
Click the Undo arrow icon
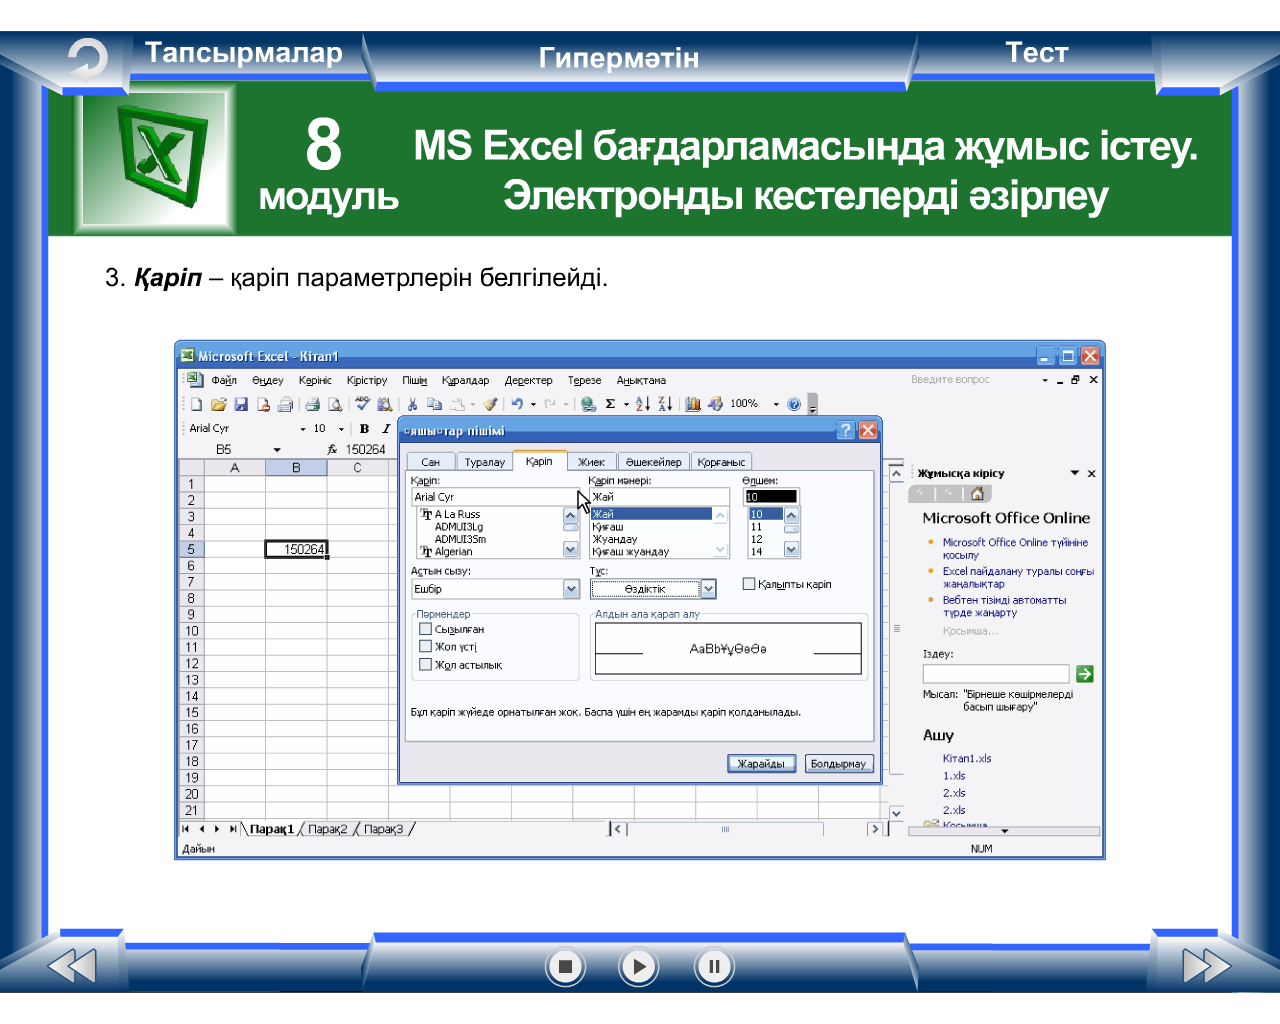pyautogui.click(x=517, y=404)
